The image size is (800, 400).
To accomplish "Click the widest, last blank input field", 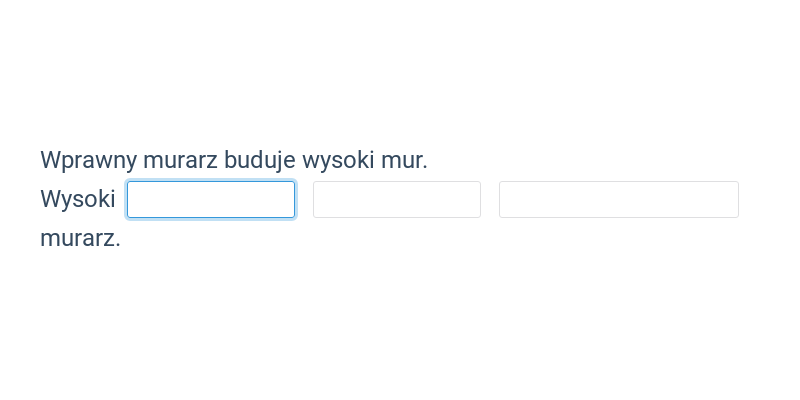I will point(619,199).
